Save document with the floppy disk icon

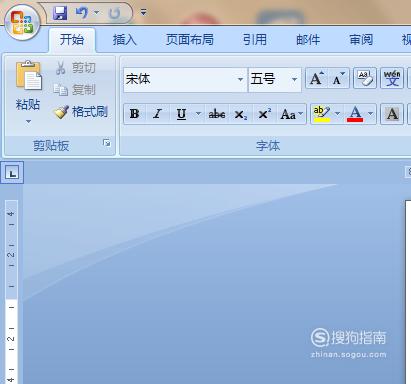tap(60, 13)
